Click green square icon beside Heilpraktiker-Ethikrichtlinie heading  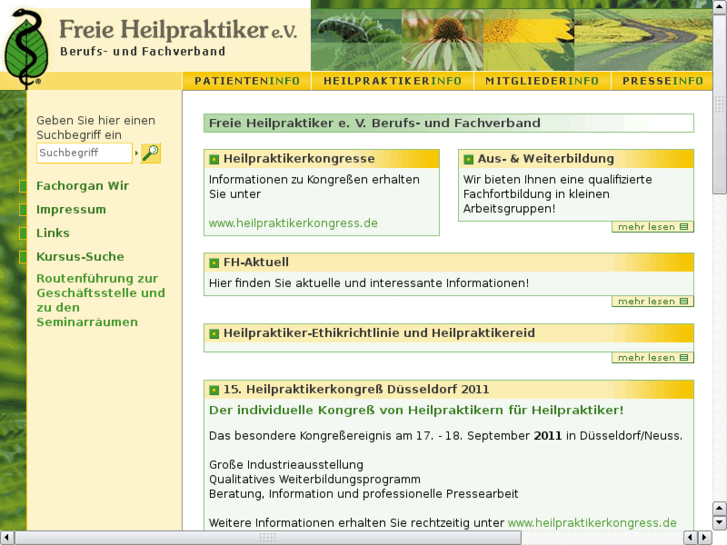coord(214,334)
